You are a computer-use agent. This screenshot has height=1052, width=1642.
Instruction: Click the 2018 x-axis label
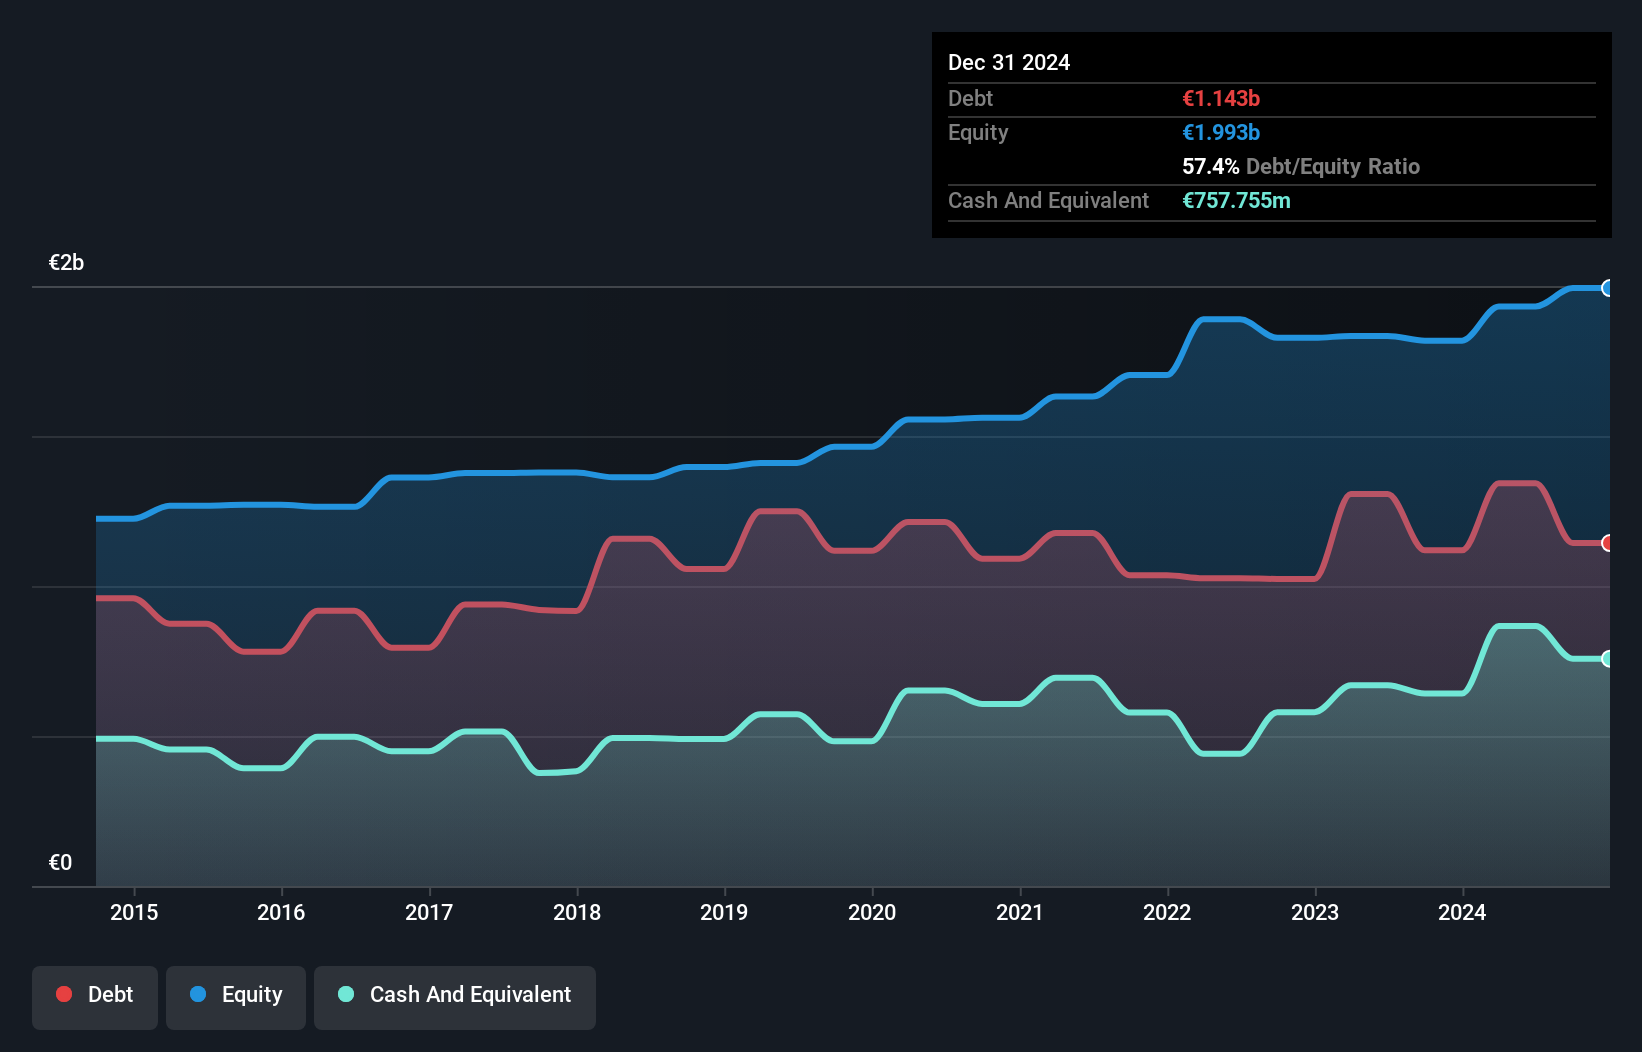click(577, 912)
